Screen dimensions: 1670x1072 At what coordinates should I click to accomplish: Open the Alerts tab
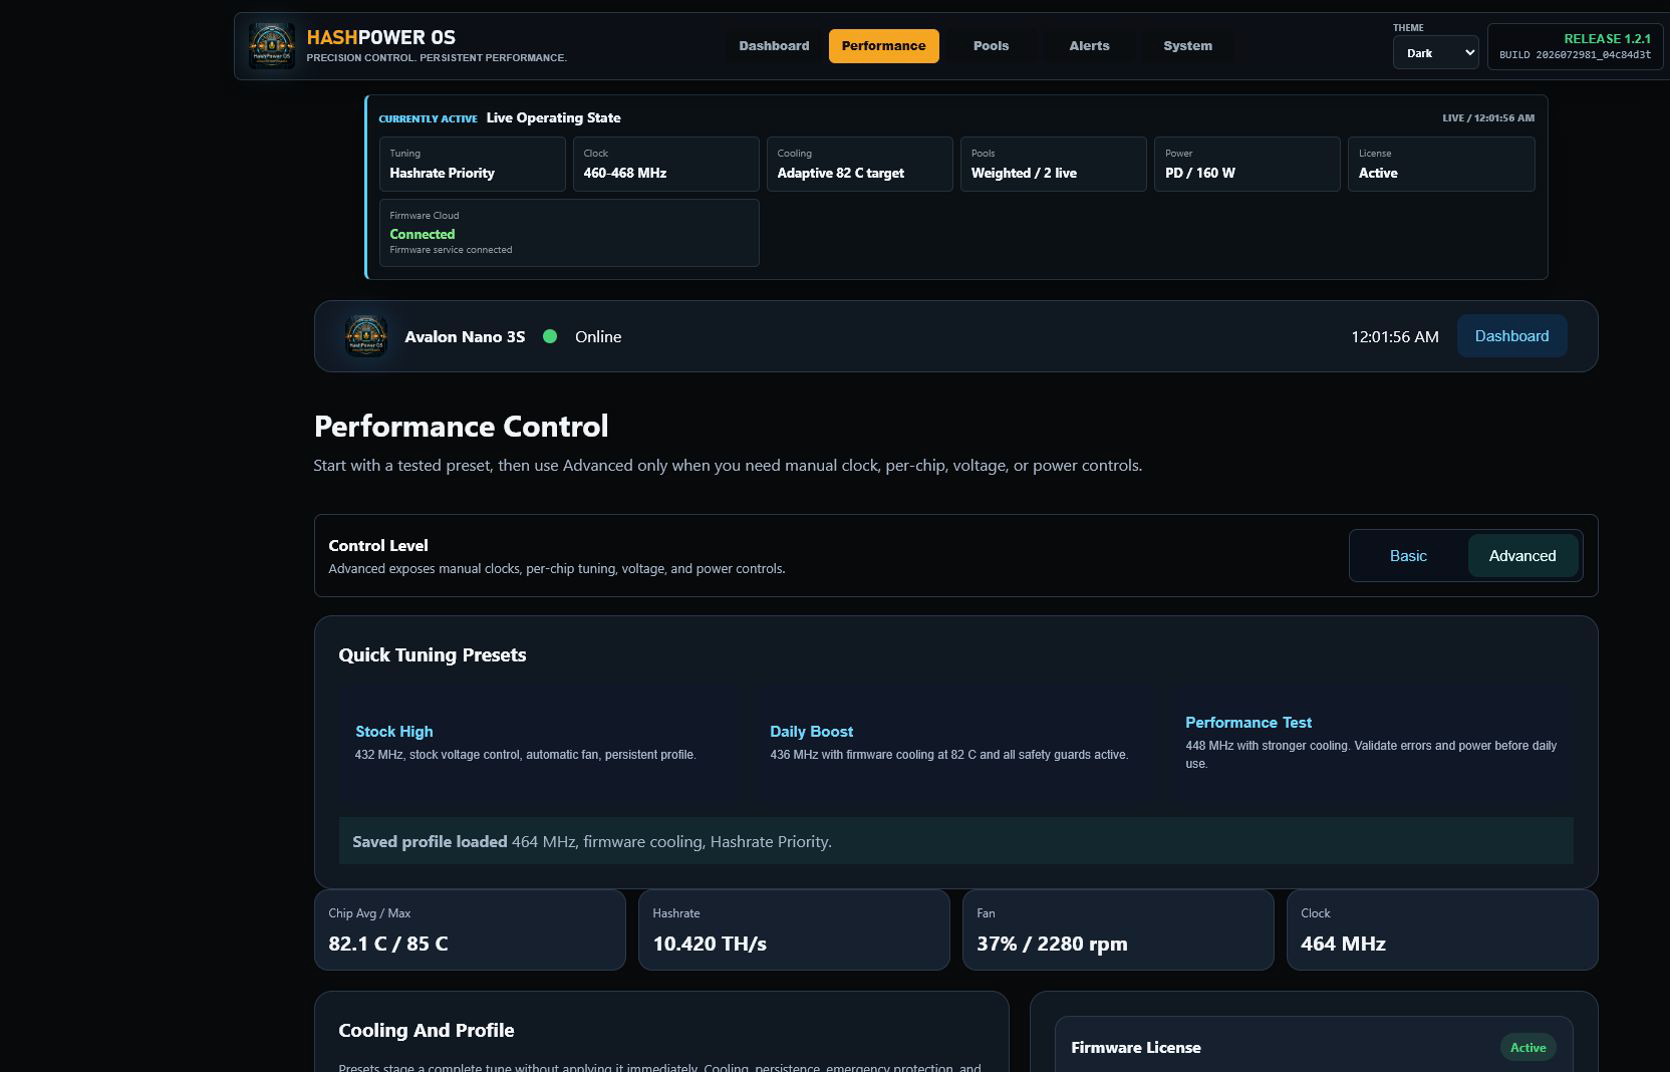coord(1089,46)
